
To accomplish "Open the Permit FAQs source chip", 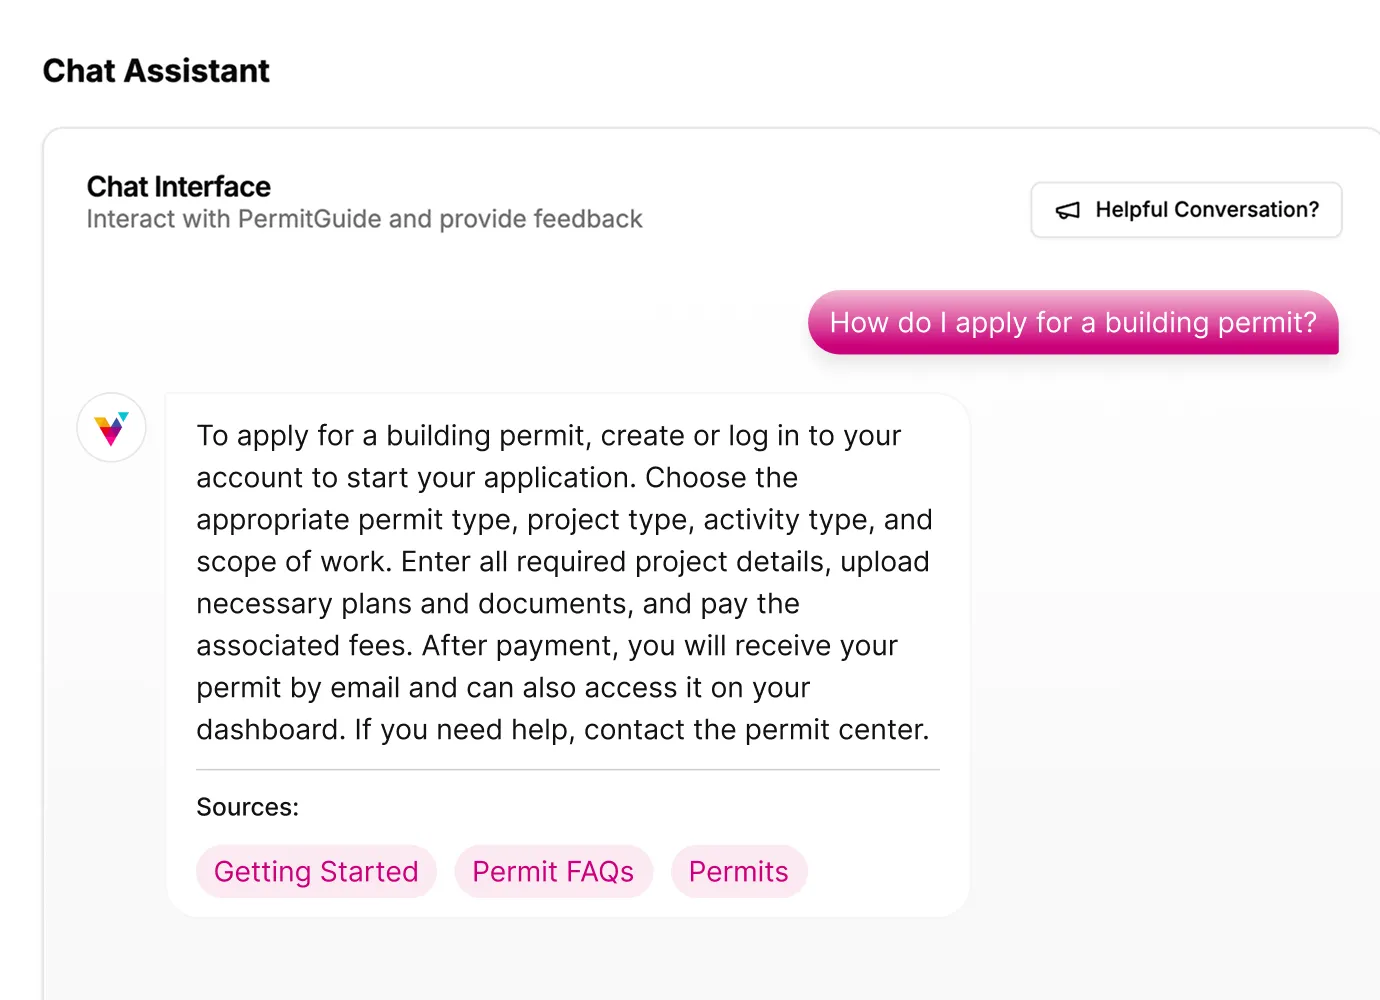I will (553, 872).
